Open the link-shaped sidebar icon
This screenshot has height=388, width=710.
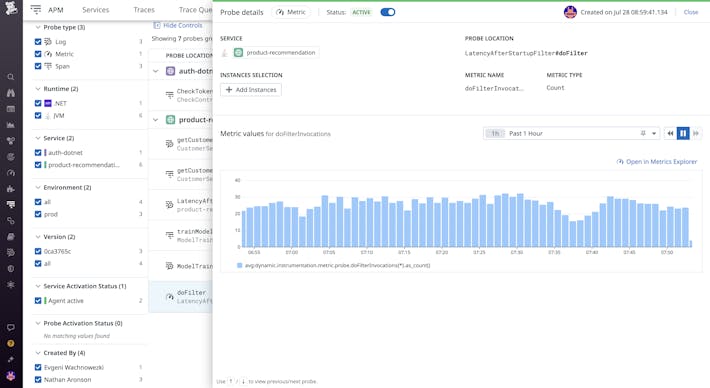point(10,221)
